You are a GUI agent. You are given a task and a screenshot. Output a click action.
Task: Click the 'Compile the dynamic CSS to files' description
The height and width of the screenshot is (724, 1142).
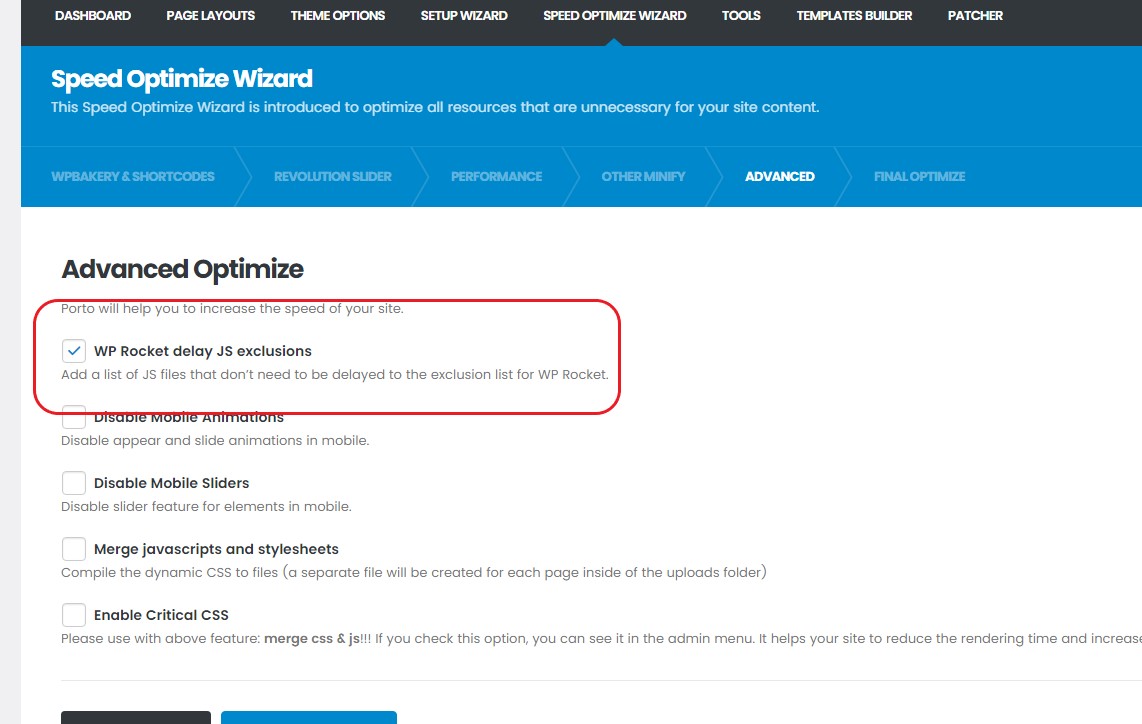click(414, 572)
